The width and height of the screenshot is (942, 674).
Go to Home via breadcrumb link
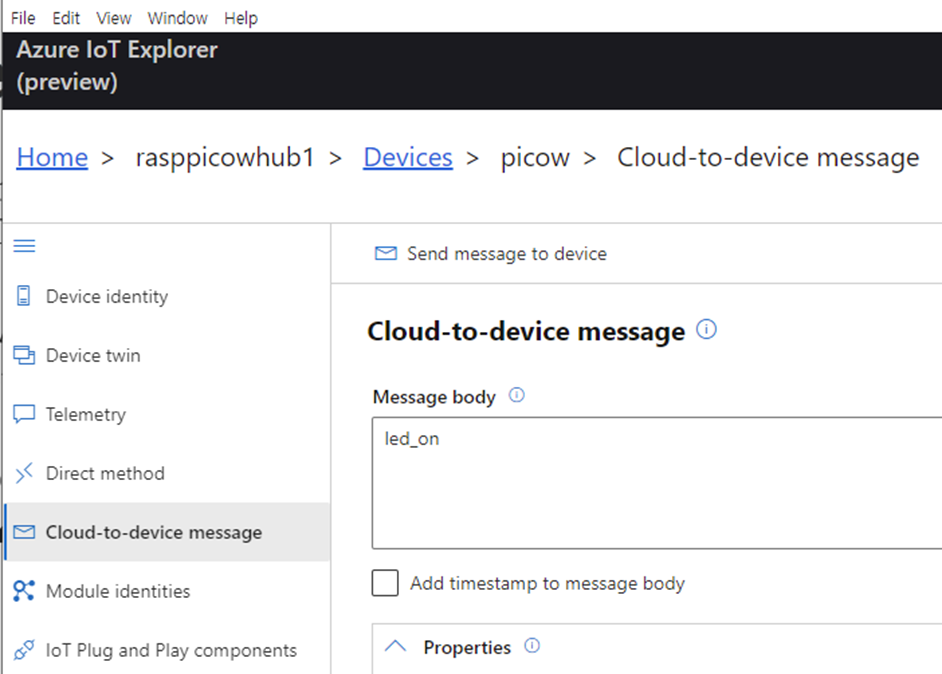click(x=52, y=158)
